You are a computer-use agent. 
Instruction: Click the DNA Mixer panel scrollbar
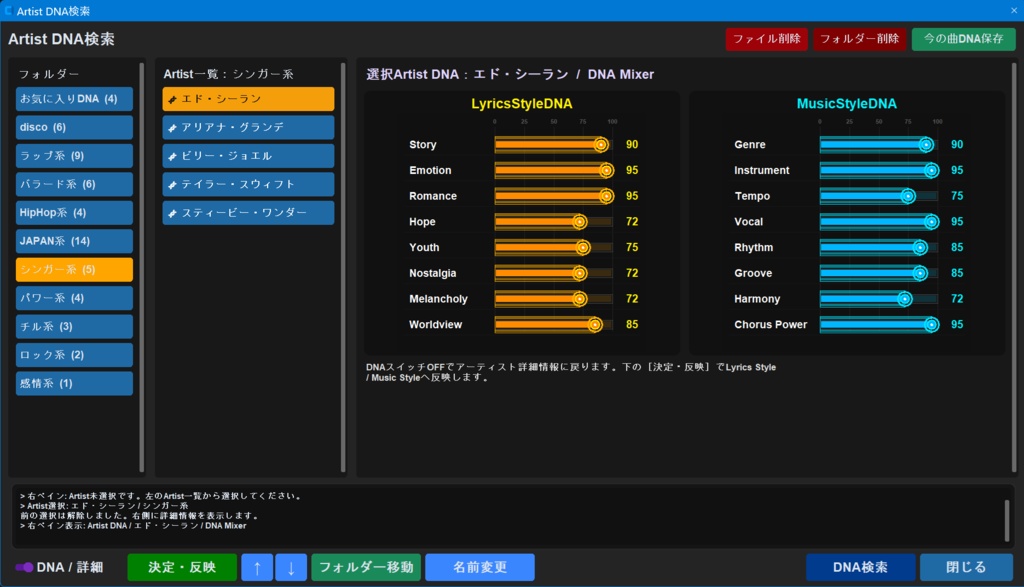point(1014,268)
